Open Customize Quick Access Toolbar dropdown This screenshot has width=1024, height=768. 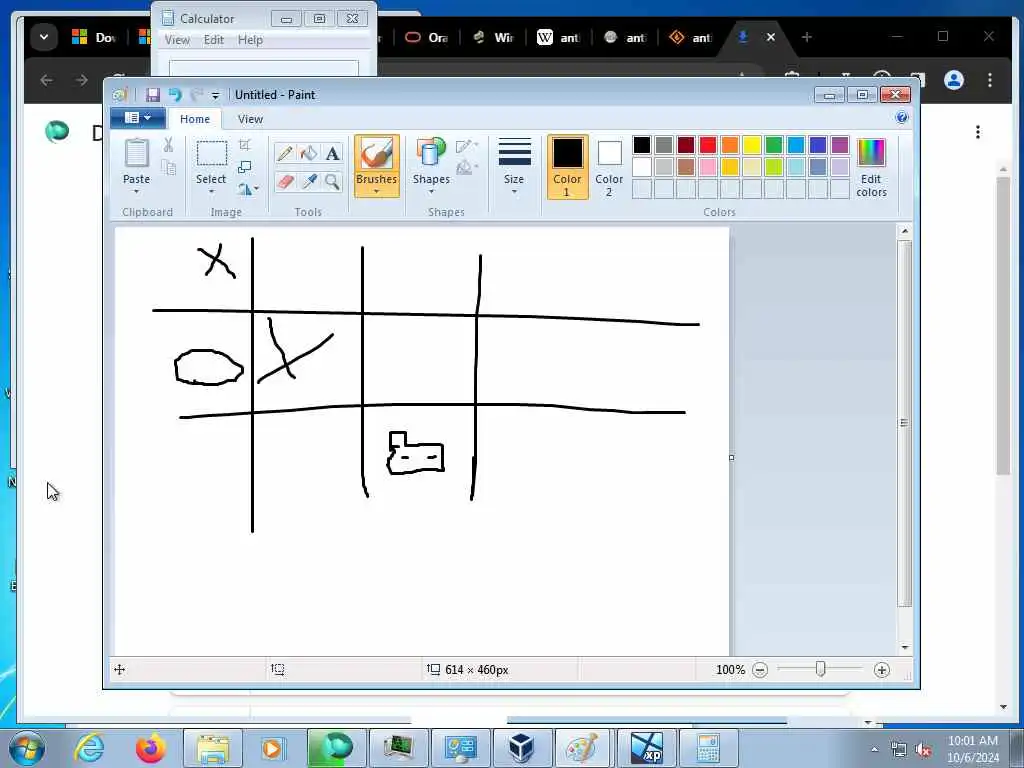tap(216, 95)
